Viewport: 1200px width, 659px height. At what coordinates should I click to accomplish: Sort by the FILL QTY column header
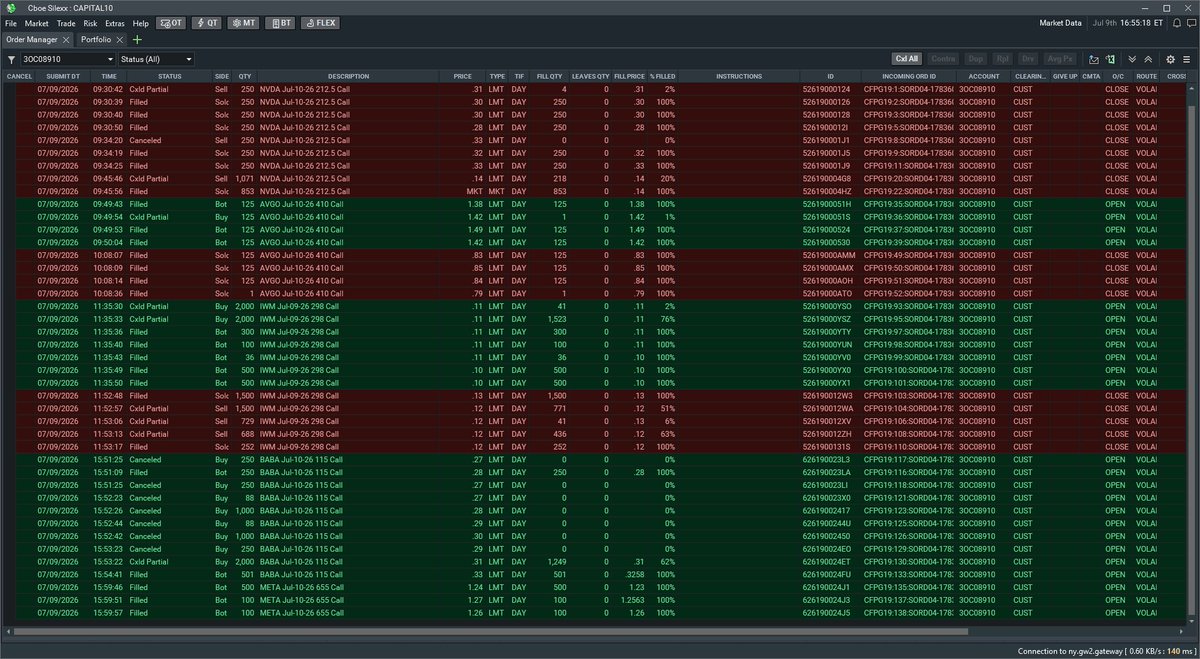550,76
